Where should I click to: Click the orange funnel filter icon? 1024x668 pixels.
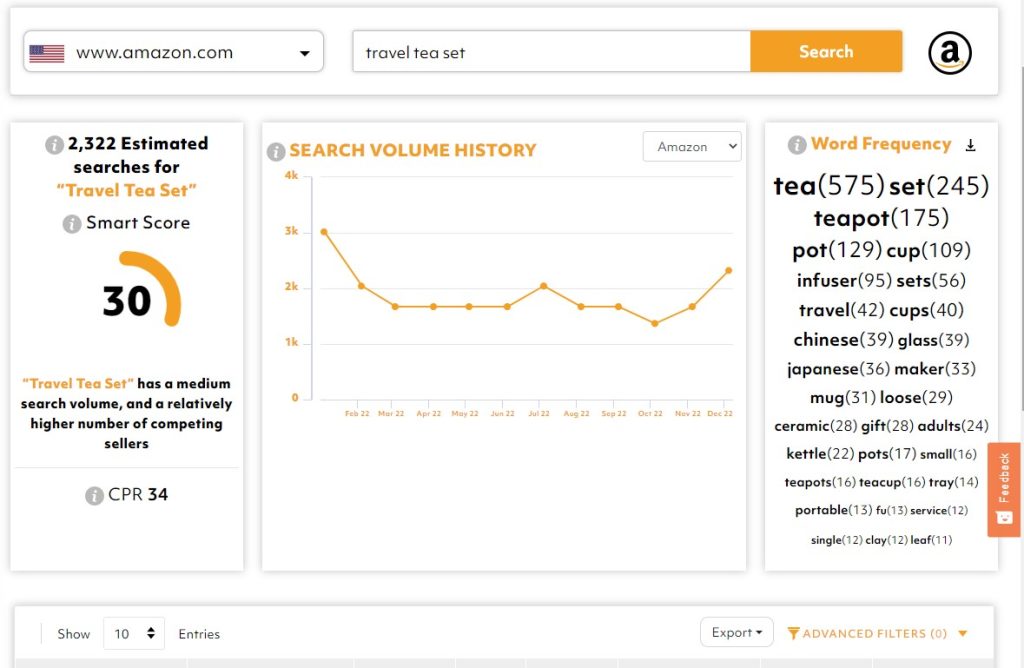coord(793,633)
